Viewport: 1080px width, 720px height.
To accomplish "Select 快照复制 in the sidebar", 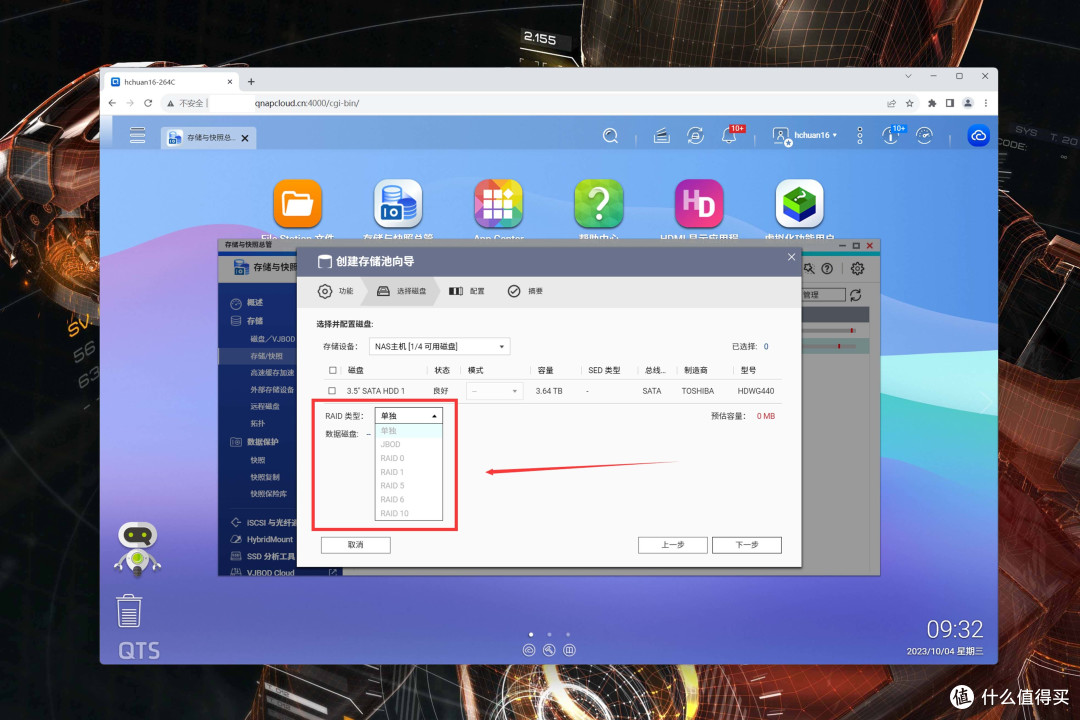I will coord(264,477).
